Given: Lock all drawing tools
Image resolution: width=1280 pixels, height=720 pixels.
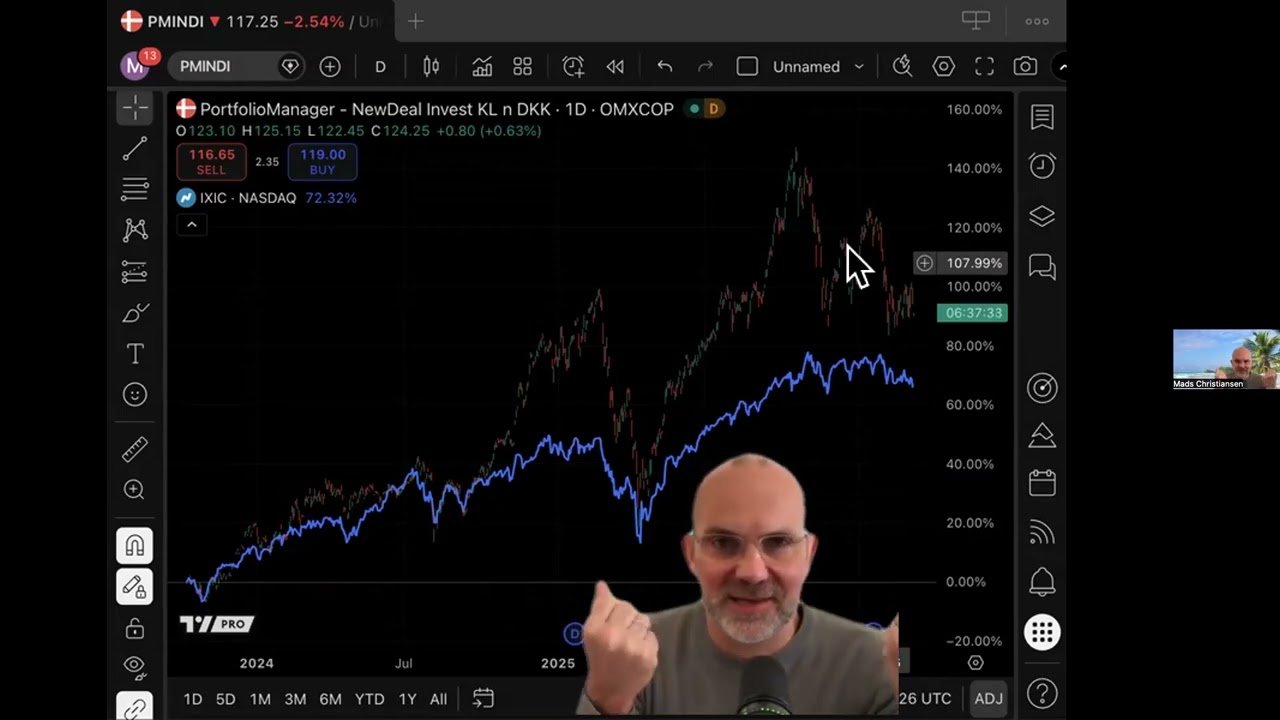Looking at the screenshot, I should [135, 629].
